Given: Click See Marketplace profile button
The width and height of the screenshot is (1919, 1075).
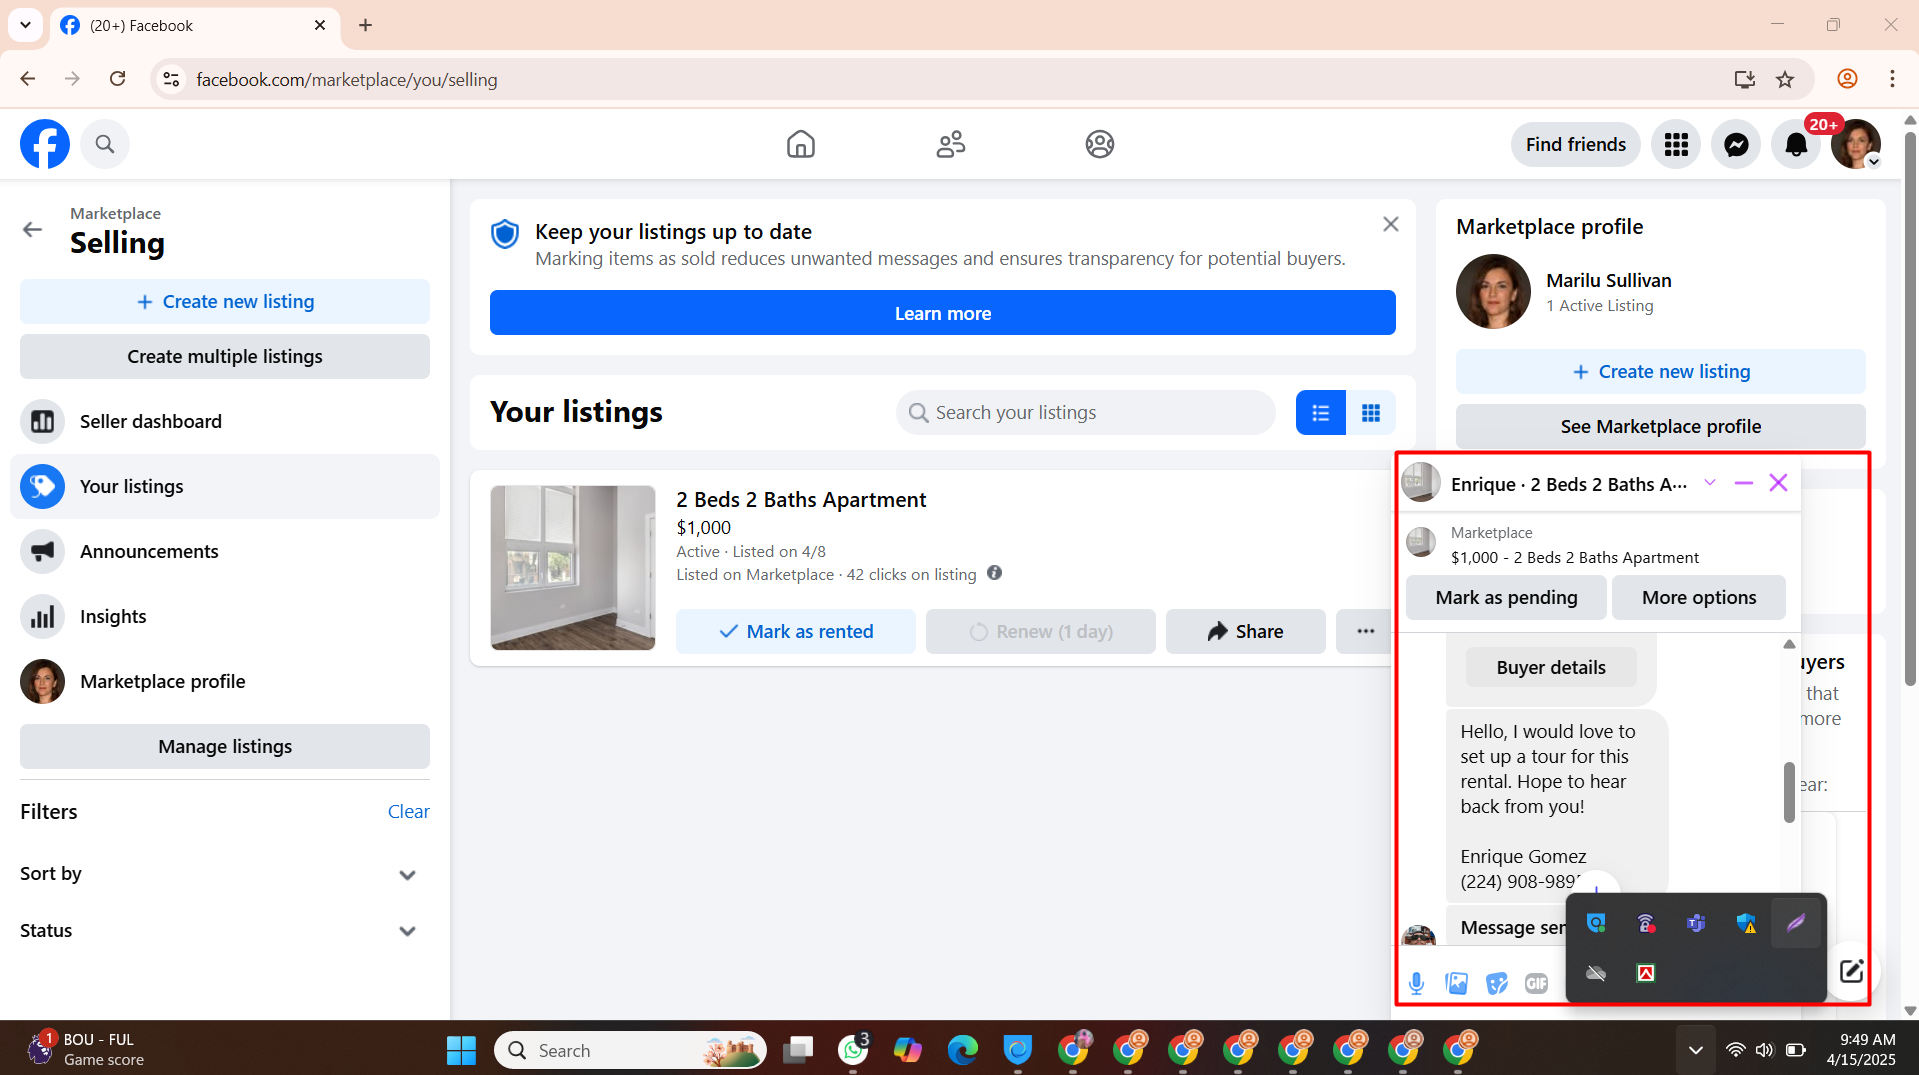Looking at the screenshot, I should pyautogui.click(x=1660, y=426).
